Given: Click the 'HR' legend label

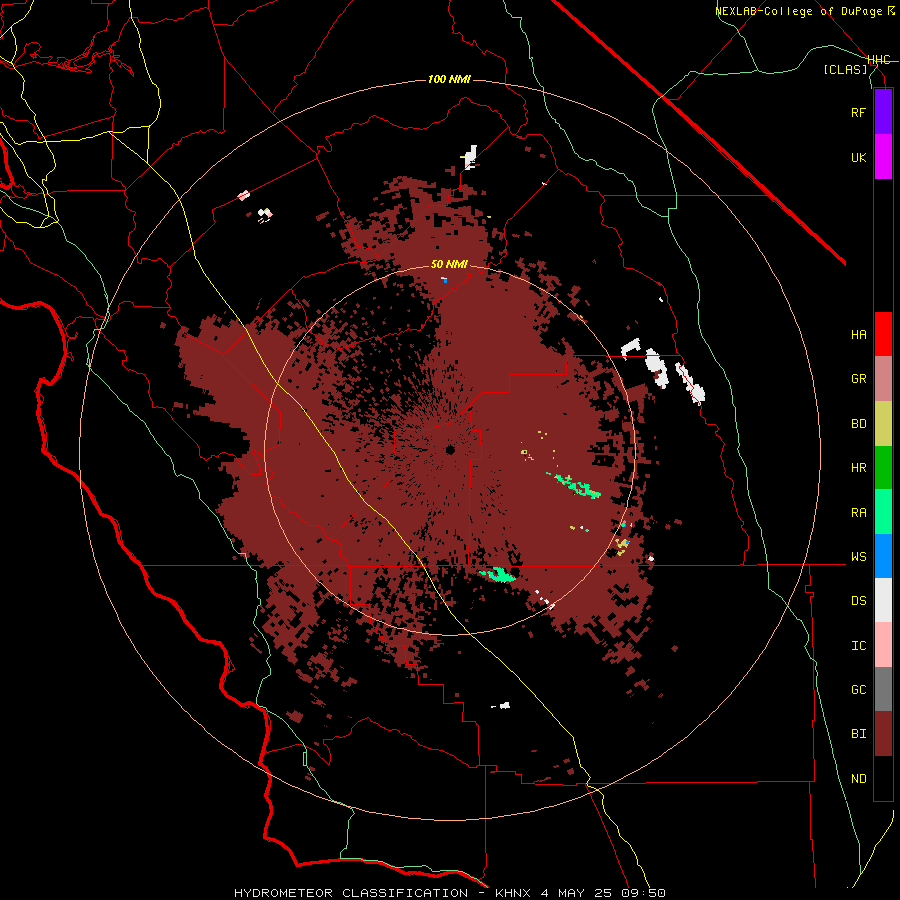Looking at the screenshot, I should coord(858,468).
